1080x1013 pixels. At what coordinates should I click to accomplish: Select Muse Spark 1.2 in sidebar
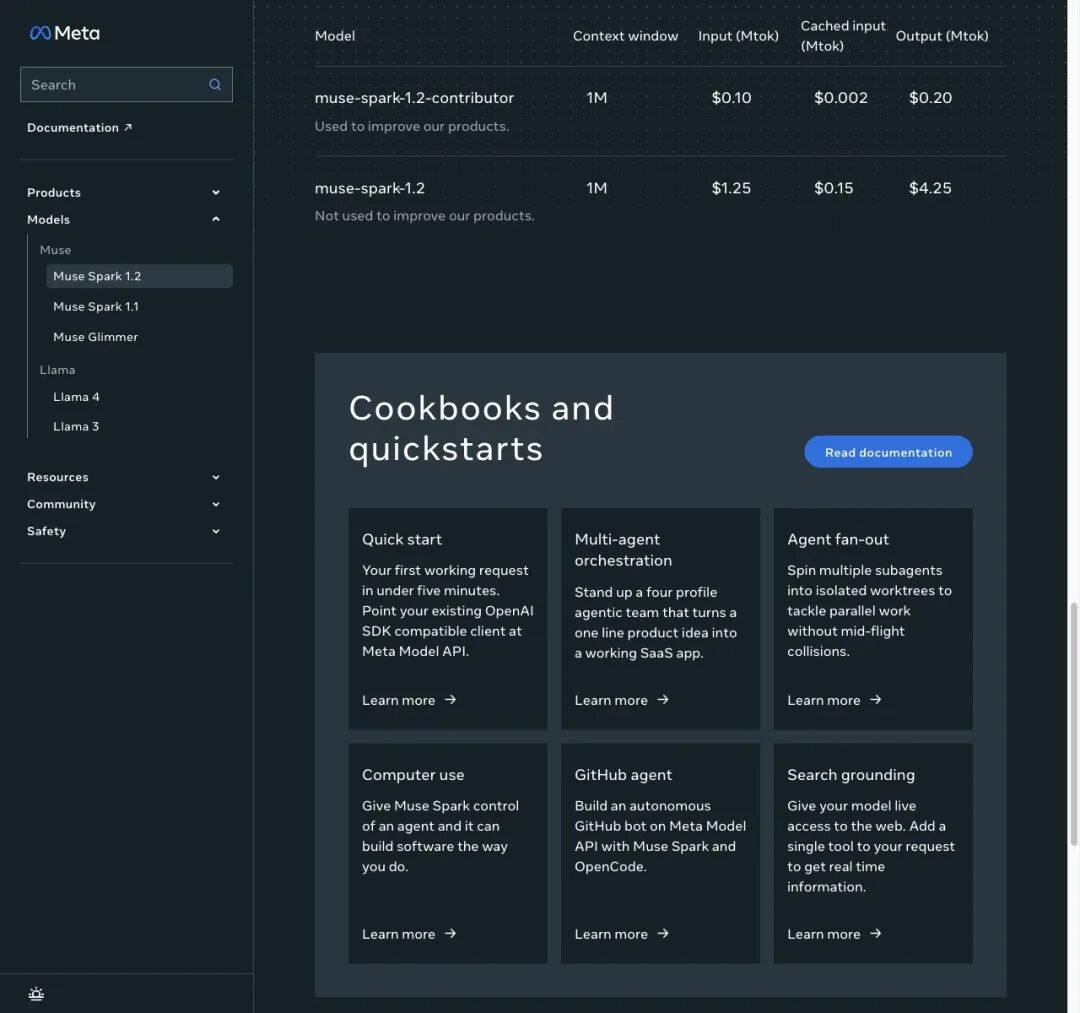tap(139, 276)
